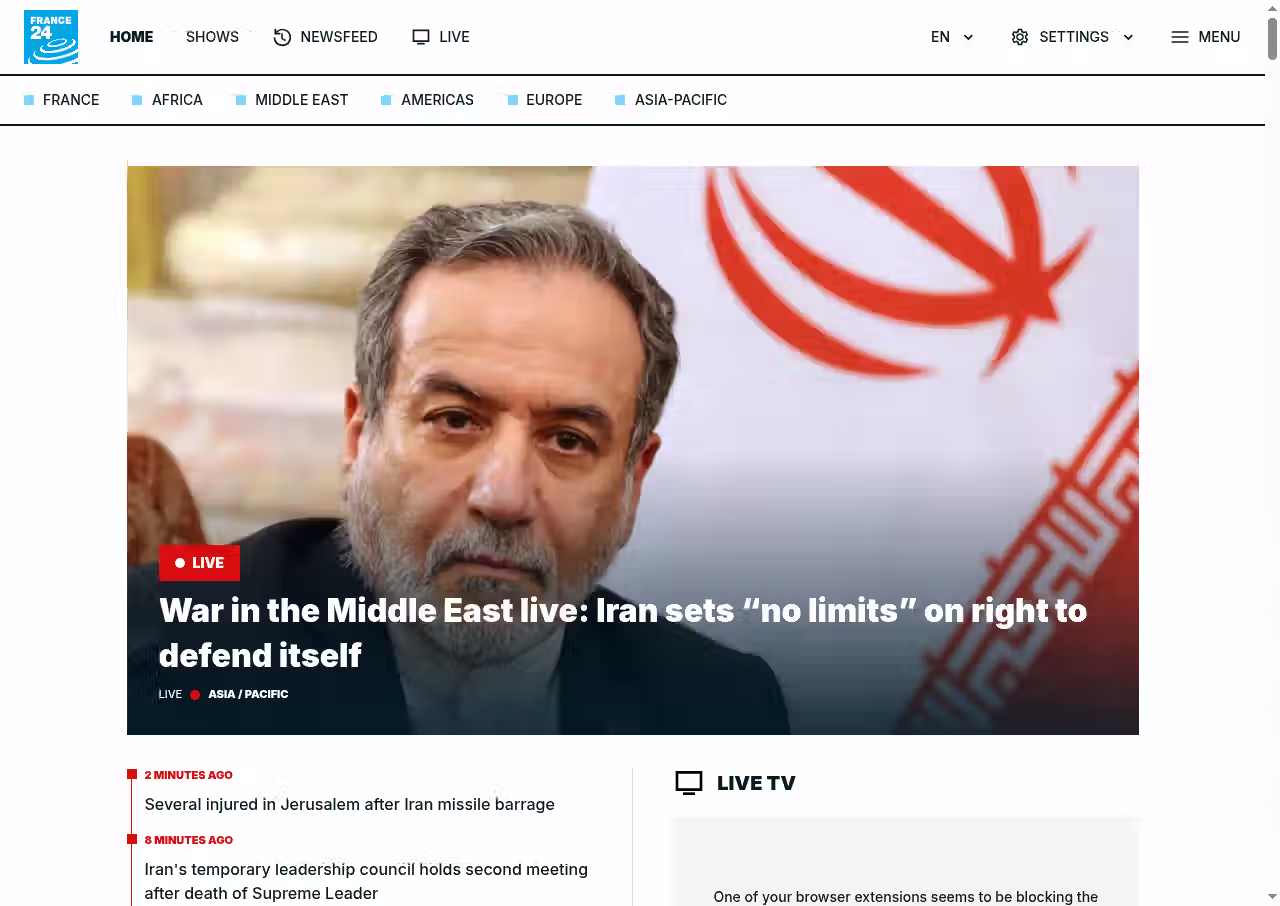Go to the Middle East section

click(302, 100)
